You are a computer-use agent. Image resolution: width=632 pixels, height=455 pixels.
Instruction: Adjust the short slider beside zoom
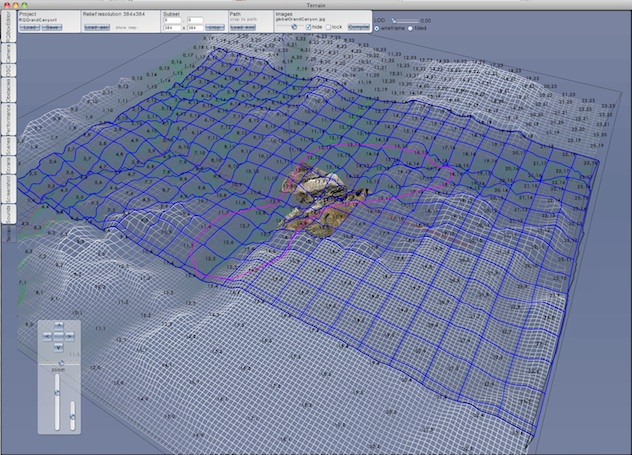click(73, 415)
